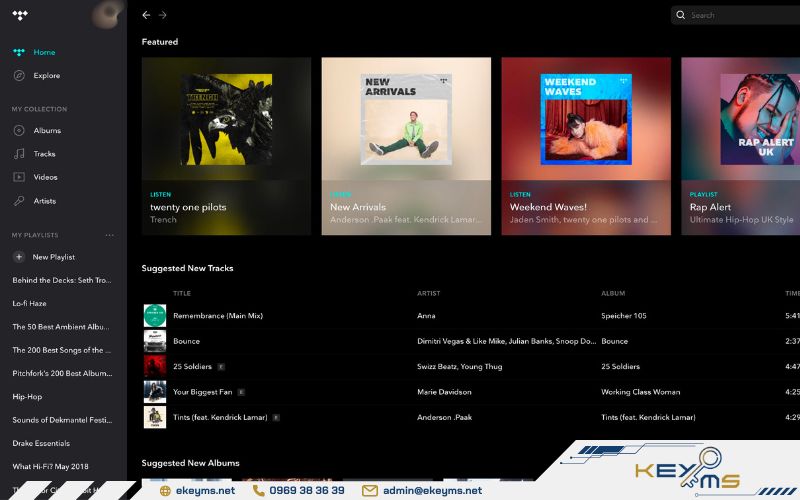
Task: Click the search input field
Action: tap(735, 15)
